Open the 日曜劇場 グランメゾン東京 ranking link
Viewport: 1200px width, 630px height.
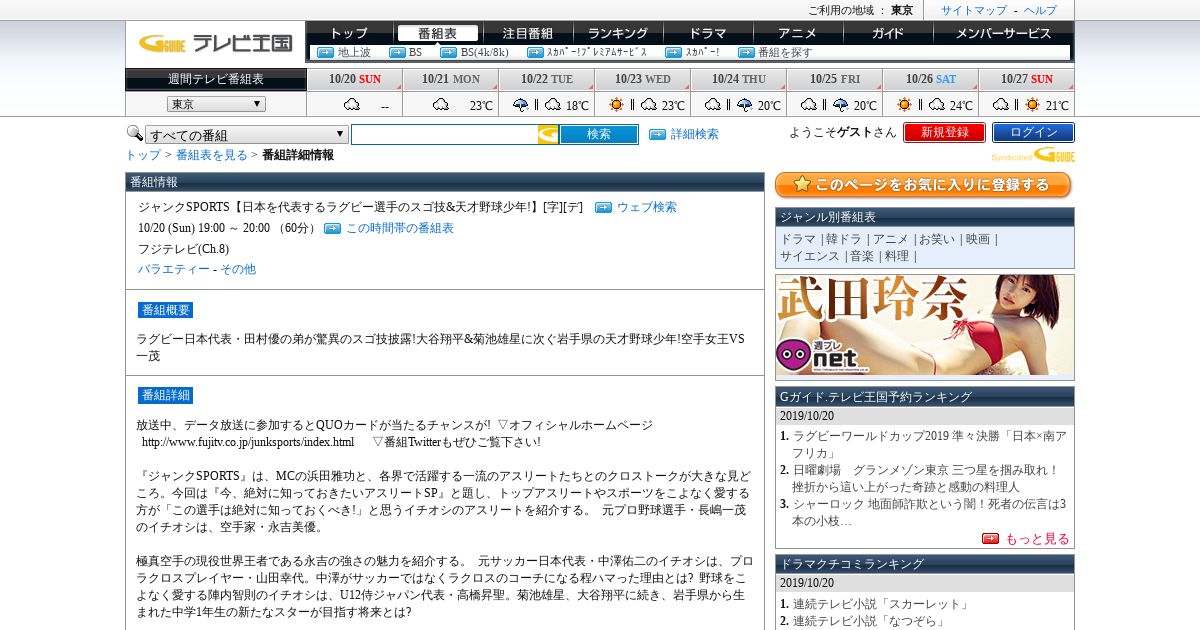pyautogui.click(x=925, y=478)
